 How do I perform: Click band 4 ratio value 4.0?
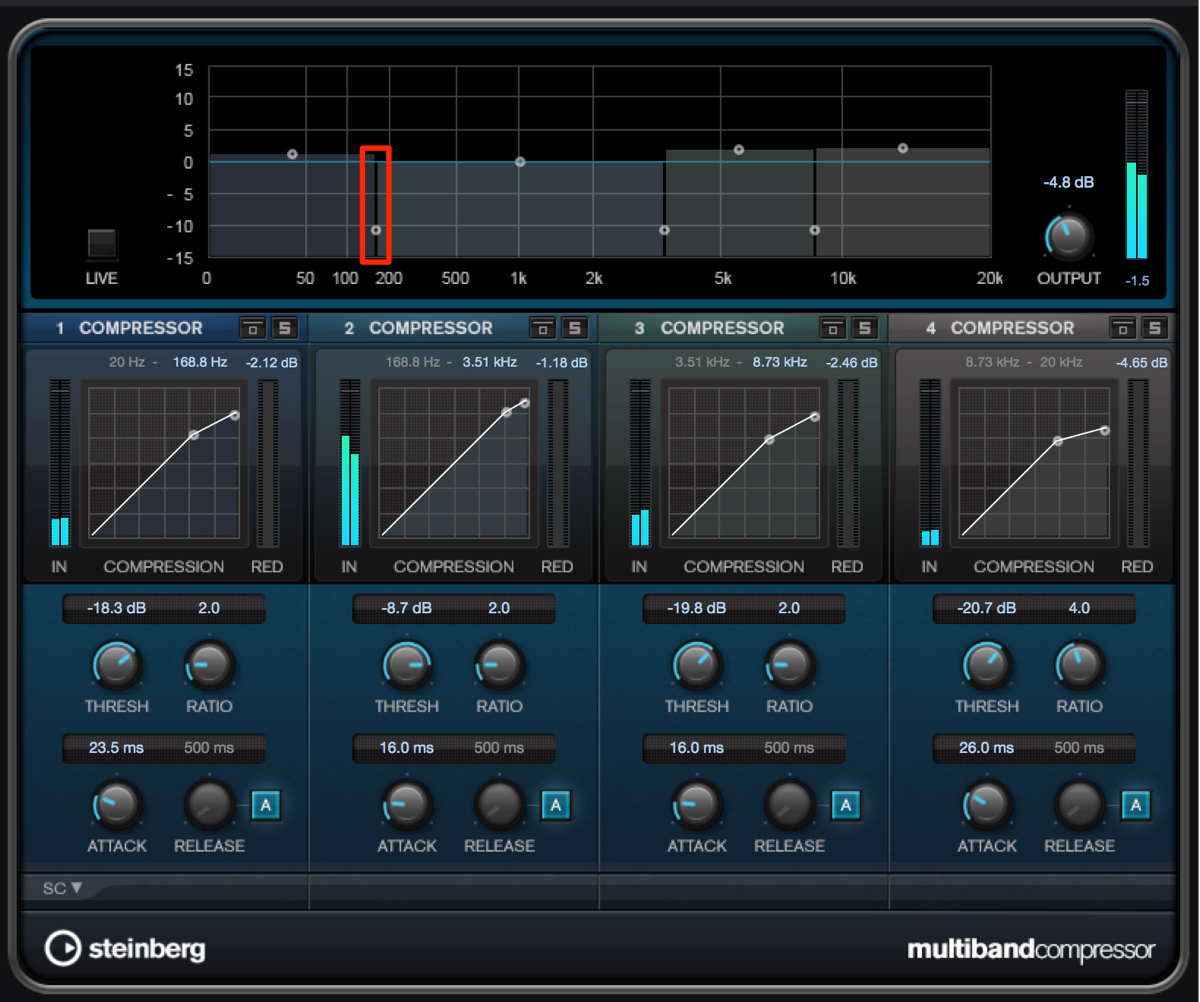(1079, 608)
